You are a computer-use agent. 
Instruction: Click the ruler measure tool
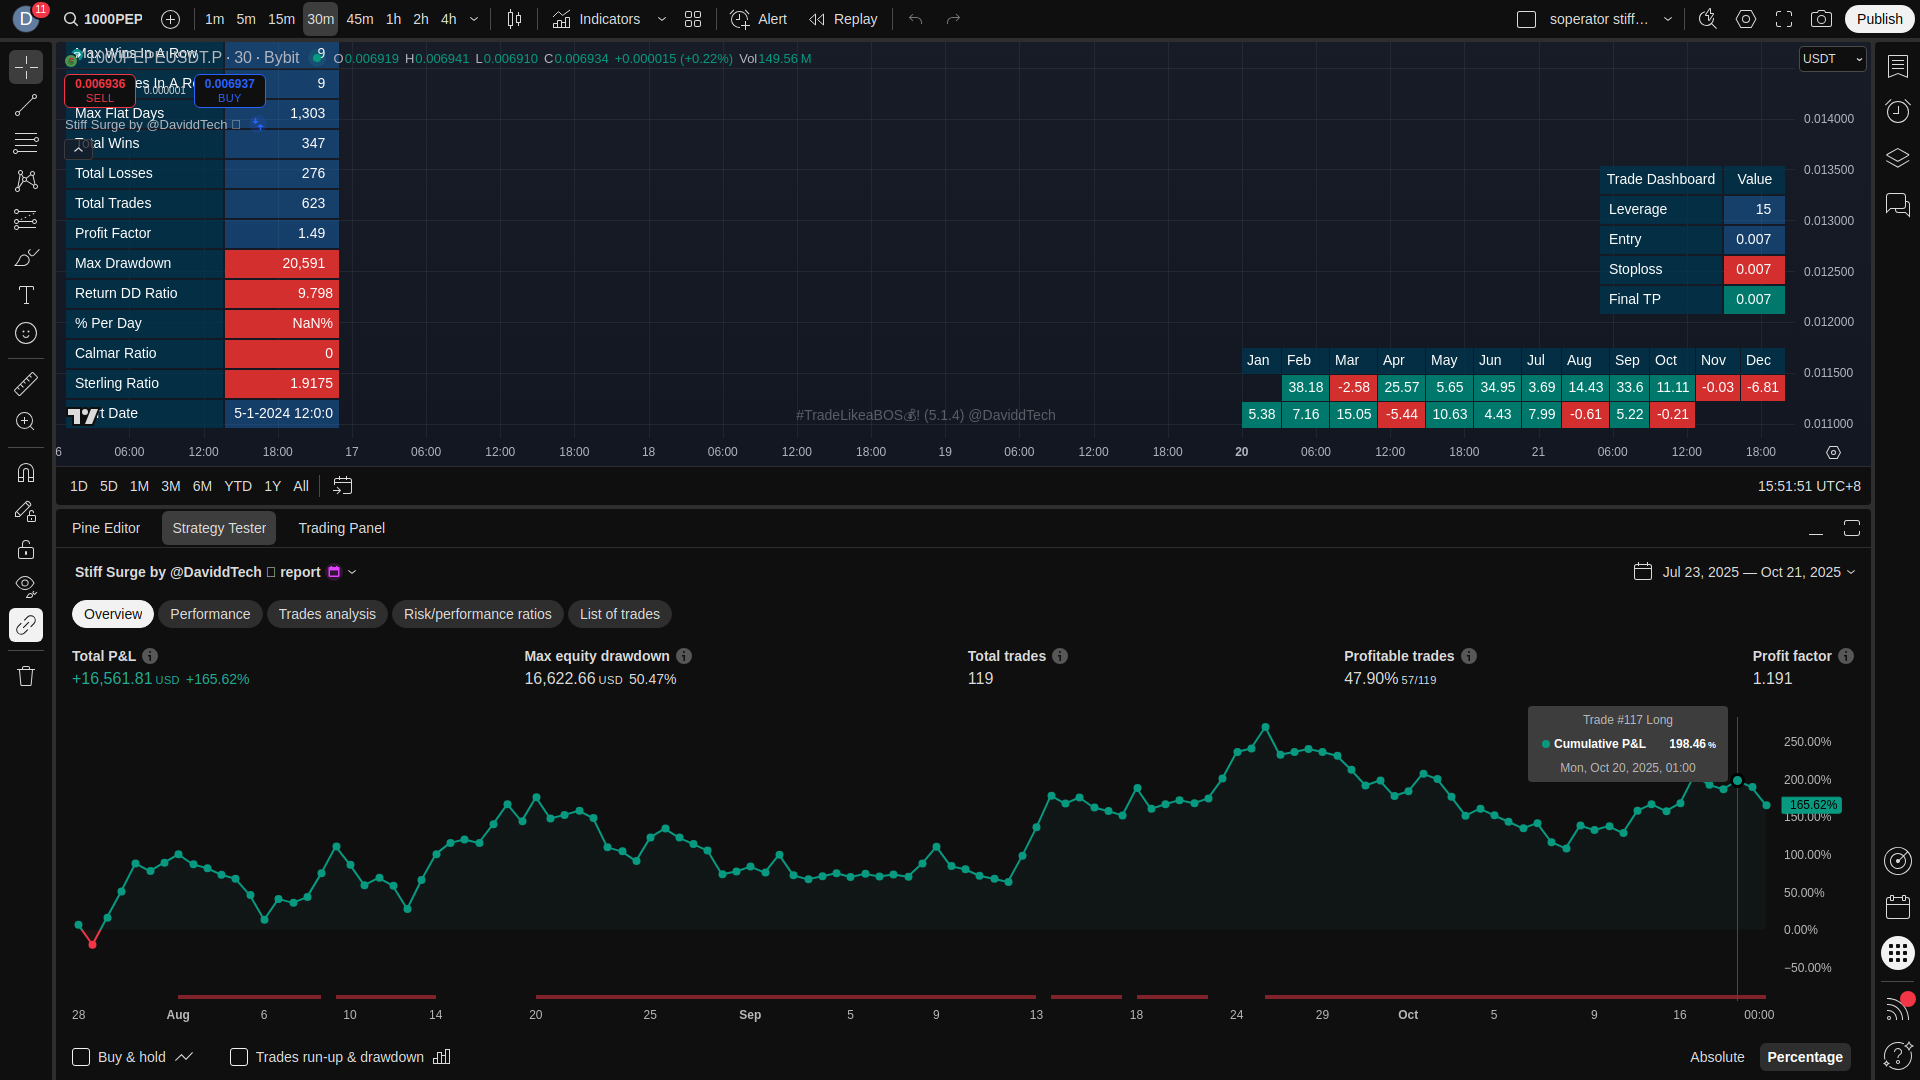pyautogui.click(x=26, y=383)
